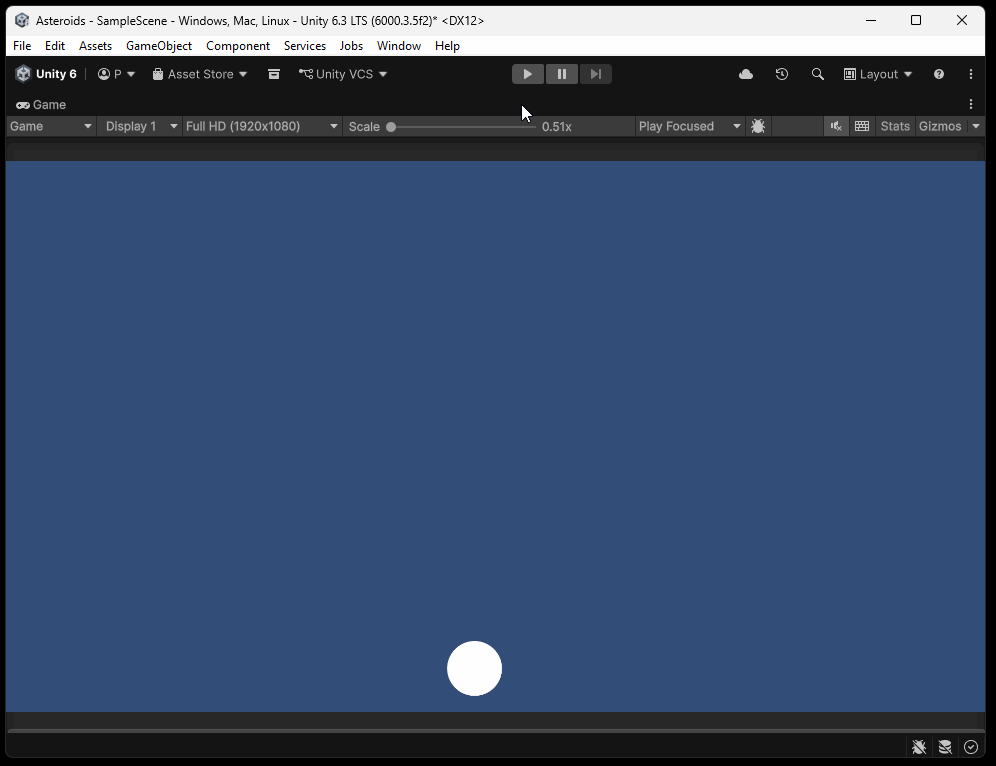The image size is (996, 766).
Task: Open the Component menu
Action: 238,46
